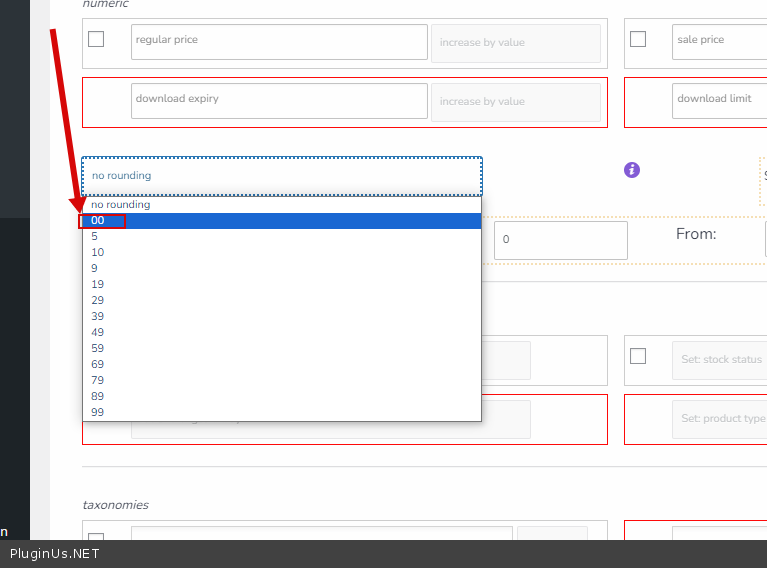Viewport: 767px width, 568px height.
Task: Choose rounding option 49
Action: [x=98, y=332]
